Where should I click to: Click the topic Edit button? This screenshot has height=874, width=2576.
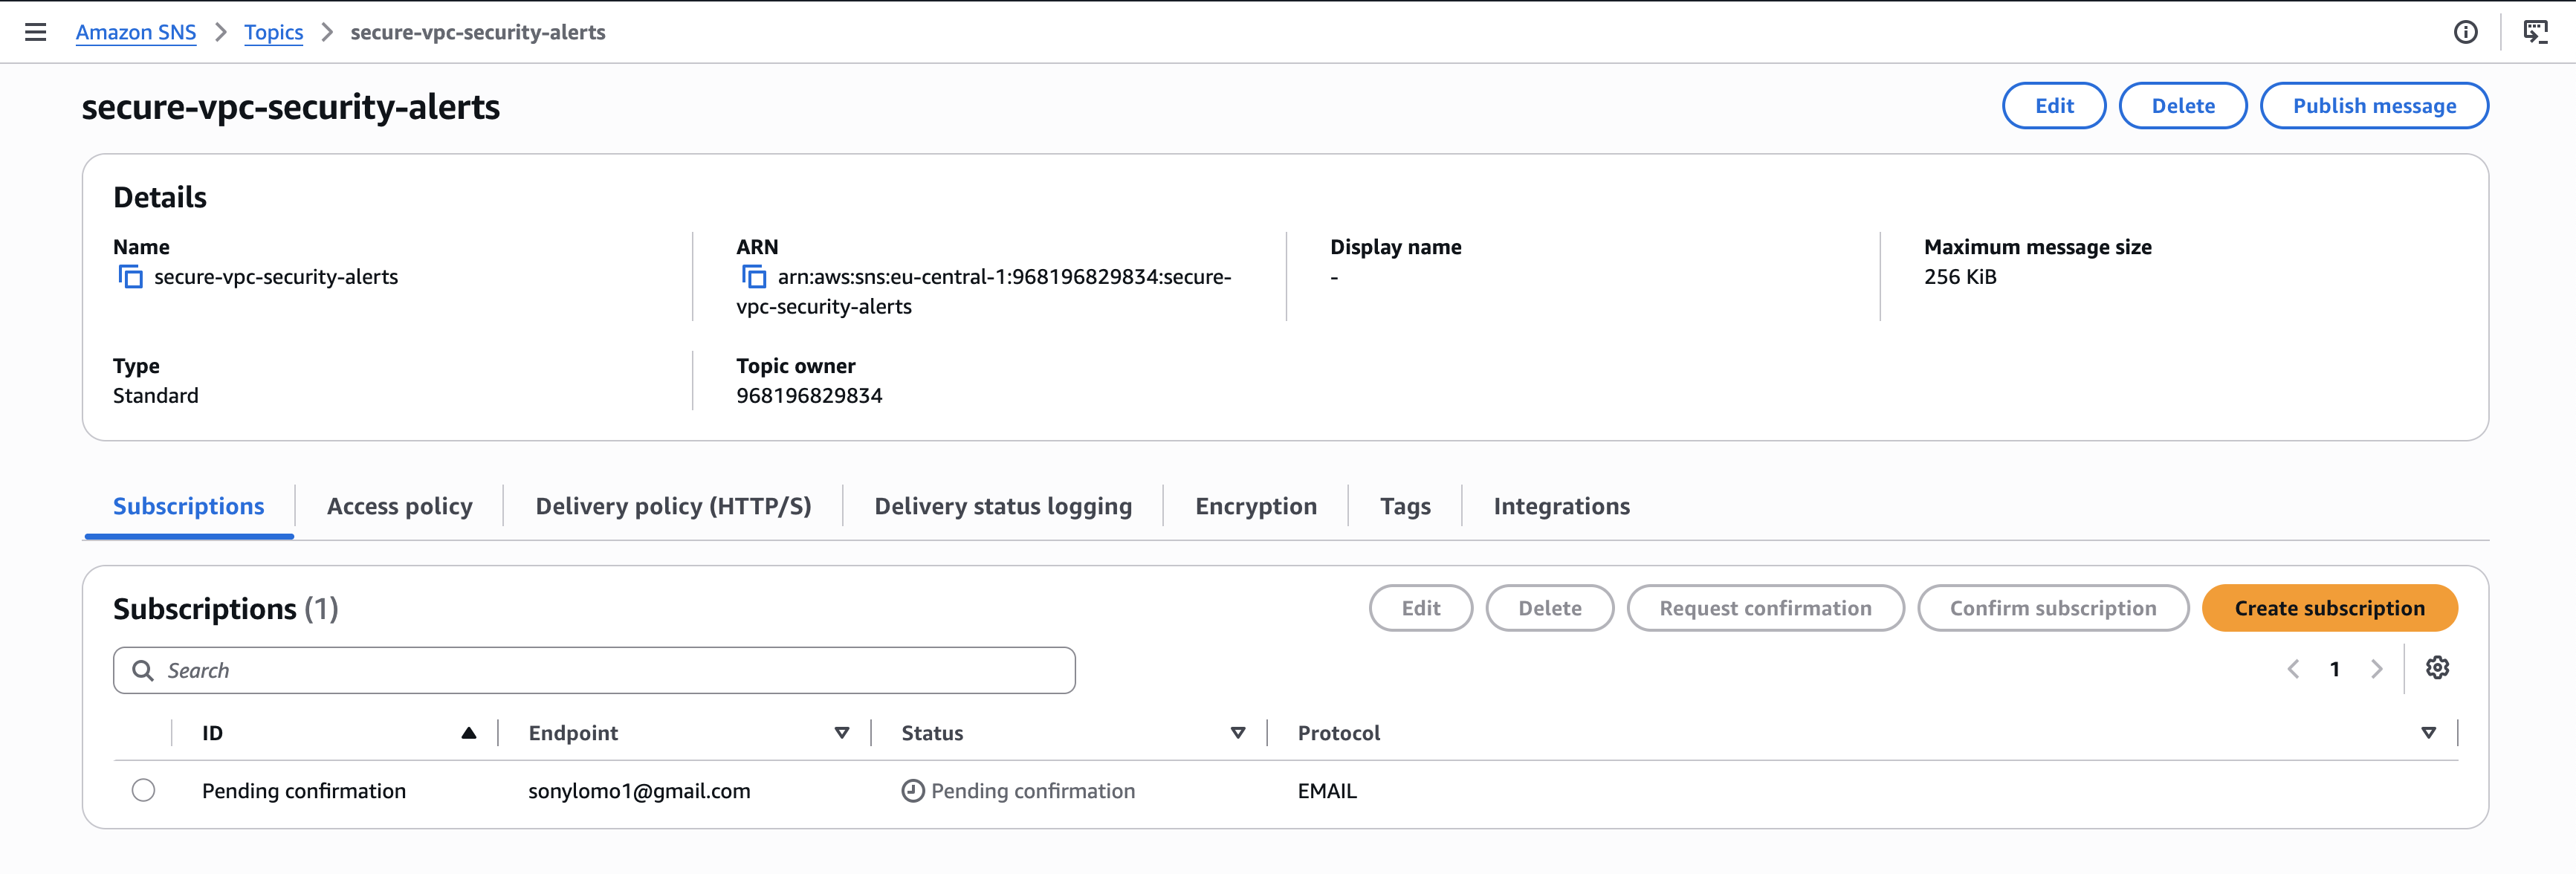pyautogui.click(x=2054, y=106)
